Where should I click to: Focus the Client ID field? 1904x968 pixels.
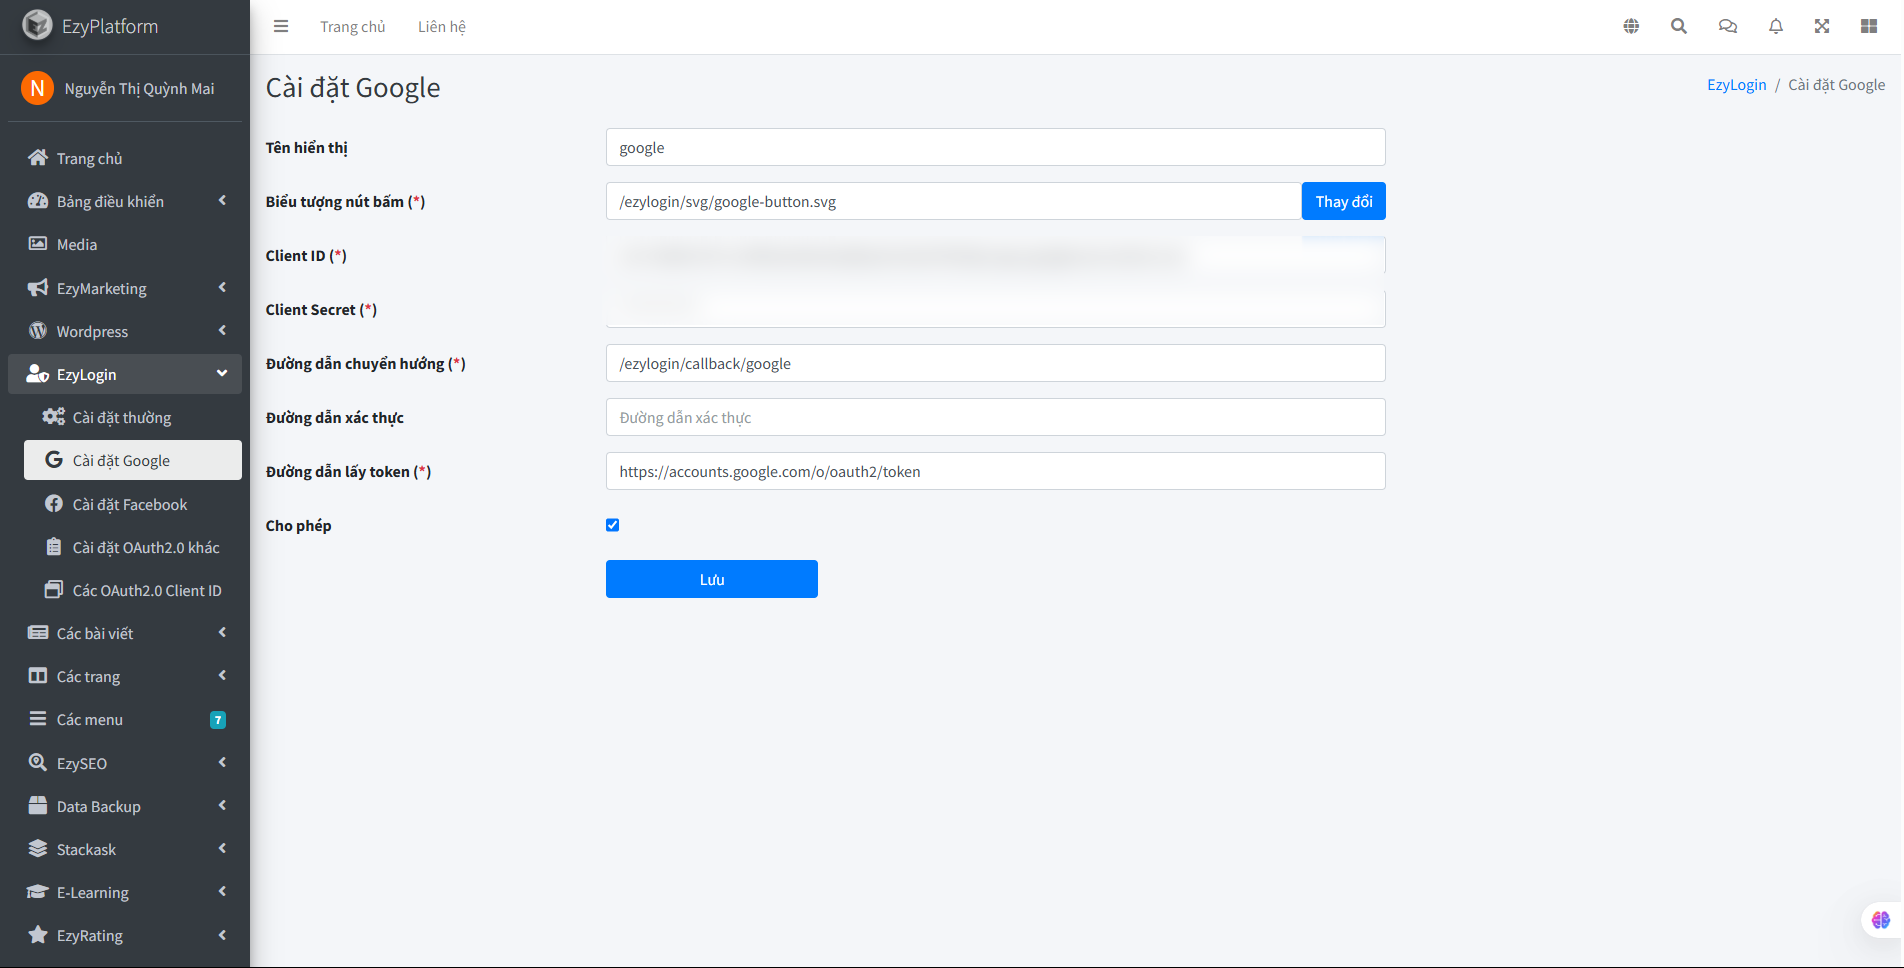coord(996,255)
